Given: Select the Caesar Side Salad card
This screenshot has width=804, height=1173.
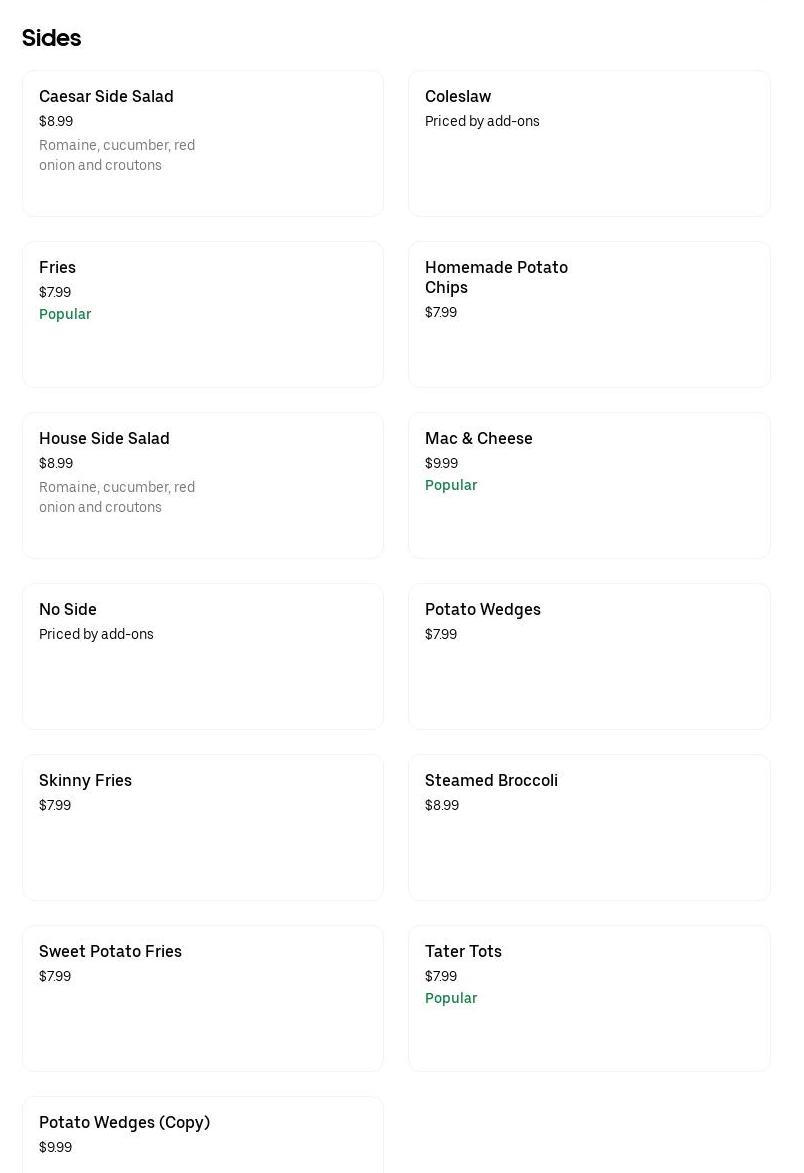Looking at the screenshot, I should coord(202,143).
